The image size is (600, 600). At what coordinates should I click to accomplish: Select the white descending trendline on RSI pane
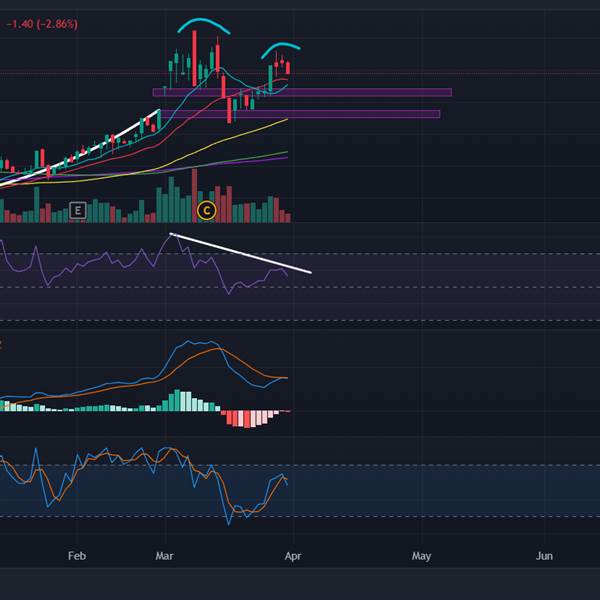[241, 253]
